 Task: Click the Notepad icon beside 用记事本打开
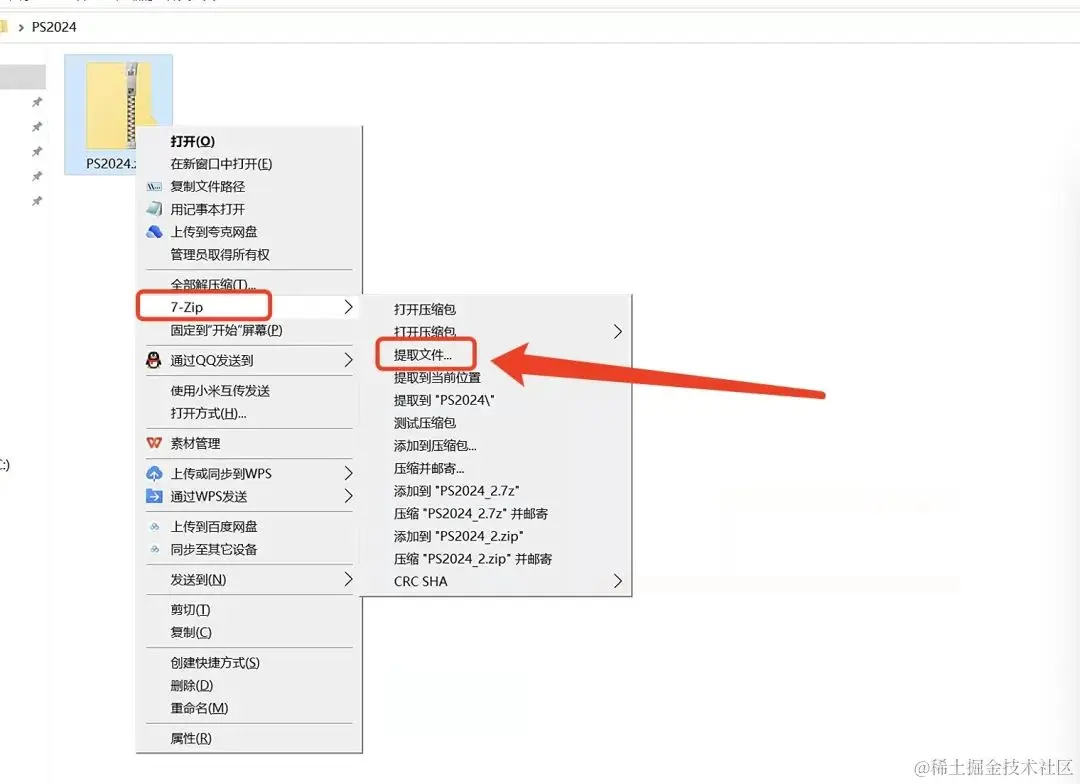click(152, 209)
